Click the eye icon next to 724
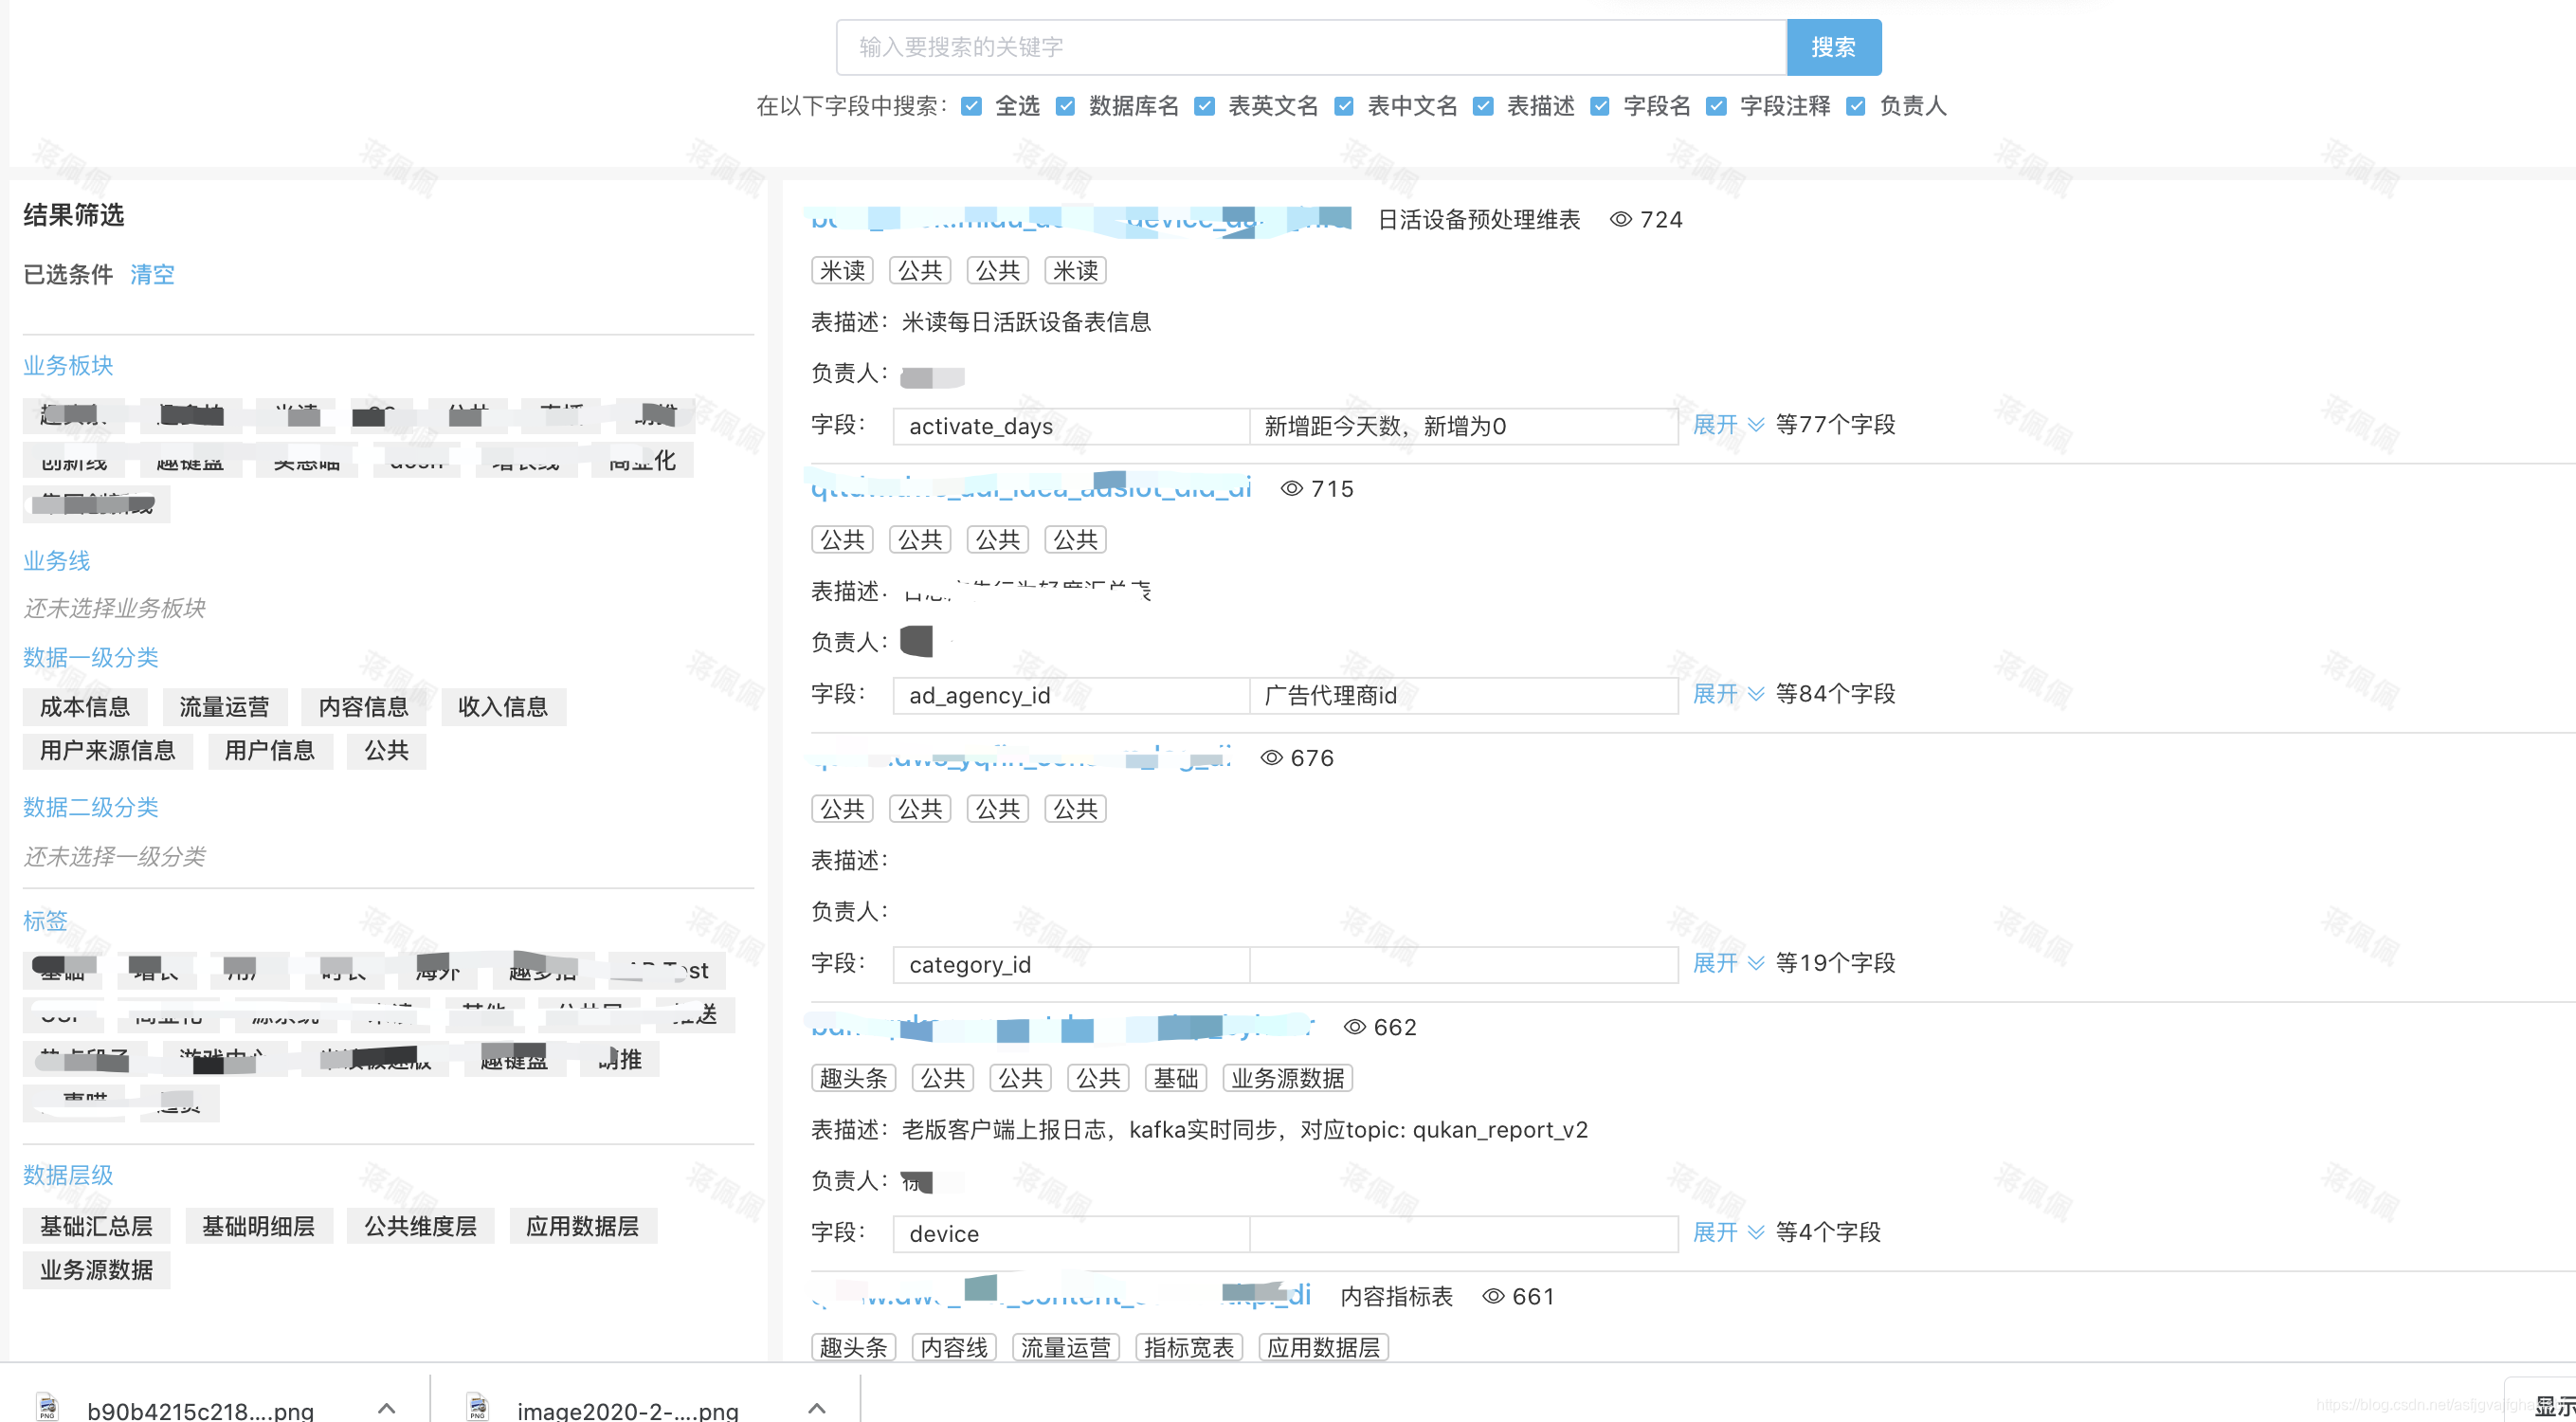The width and height of the screenshot is (2576, 1422). point(1620,219)
